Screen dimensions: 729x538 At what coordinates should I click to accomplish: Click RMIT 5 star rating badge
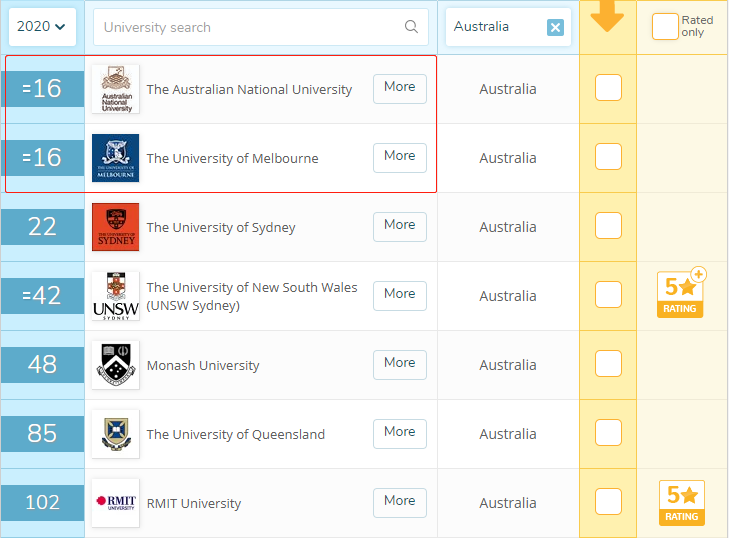tap(682, 503)
